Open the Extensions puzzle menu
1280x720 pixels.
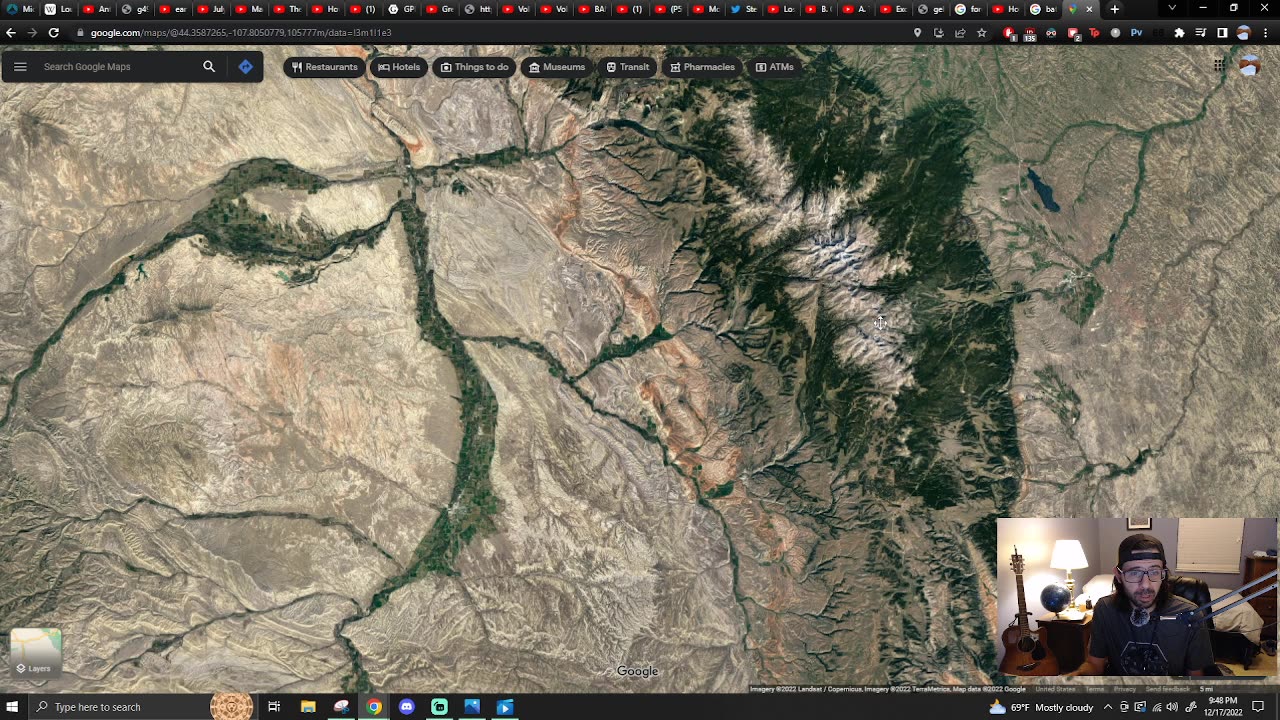click(1179, 33)
